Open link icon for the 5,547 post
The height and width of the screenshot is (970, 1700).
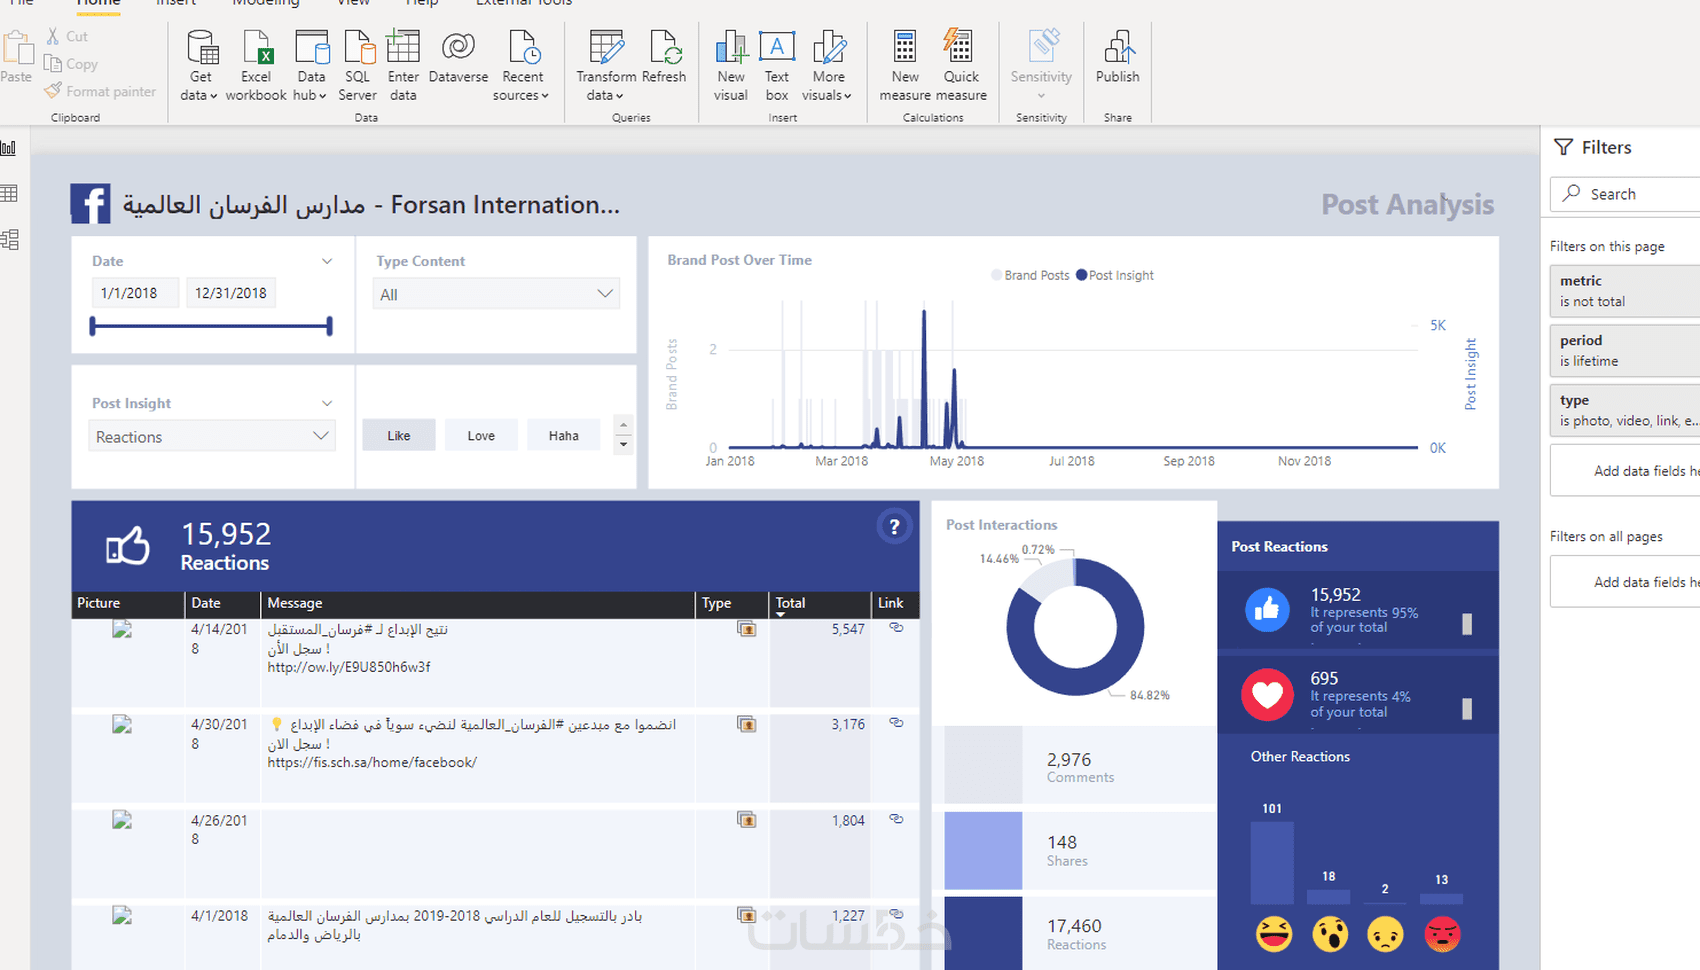[x=896, y=628]
